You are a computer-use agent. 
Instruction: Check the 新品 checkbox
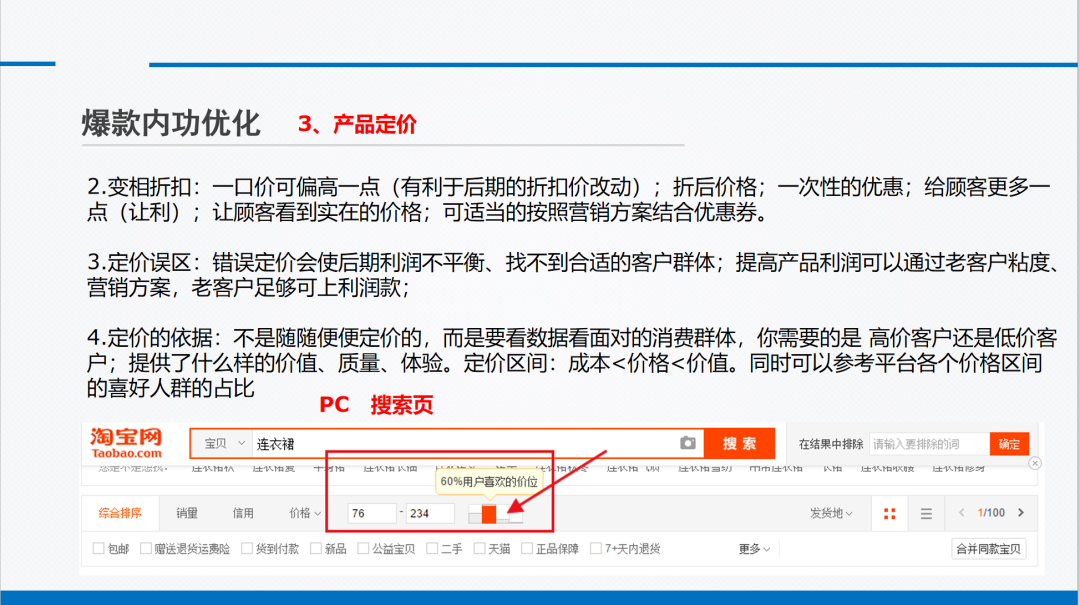pos(315,548)
